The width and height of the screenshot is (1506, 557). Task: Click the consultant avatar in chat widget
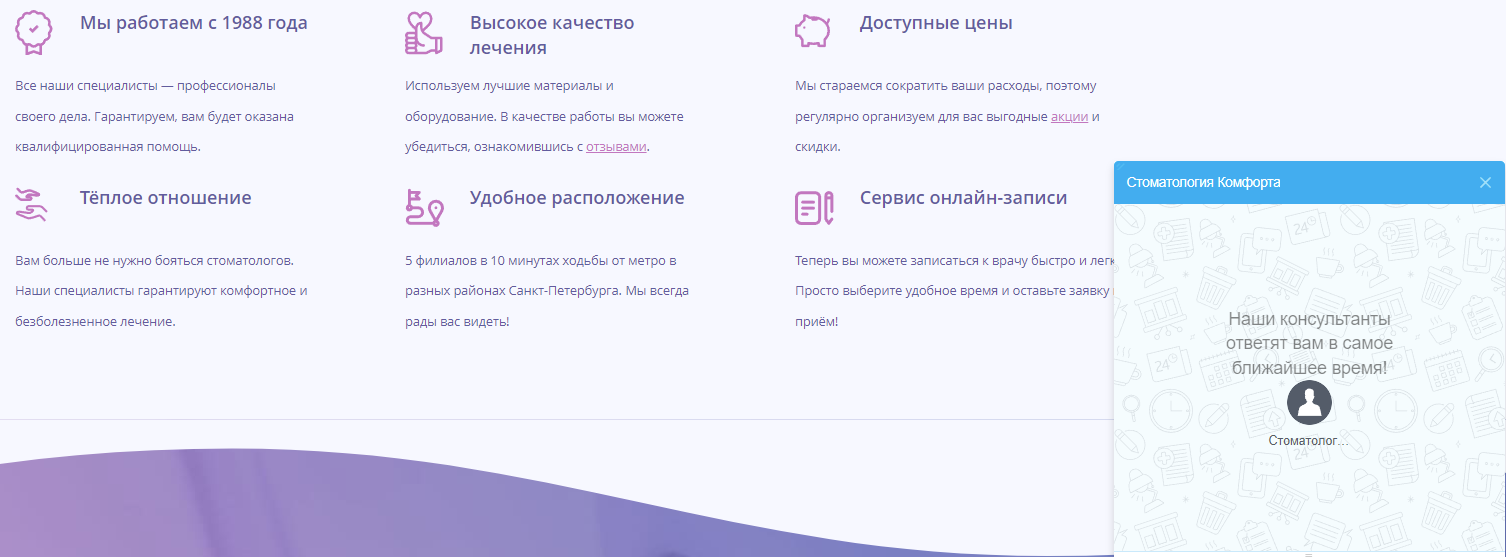pos(1309,403)
